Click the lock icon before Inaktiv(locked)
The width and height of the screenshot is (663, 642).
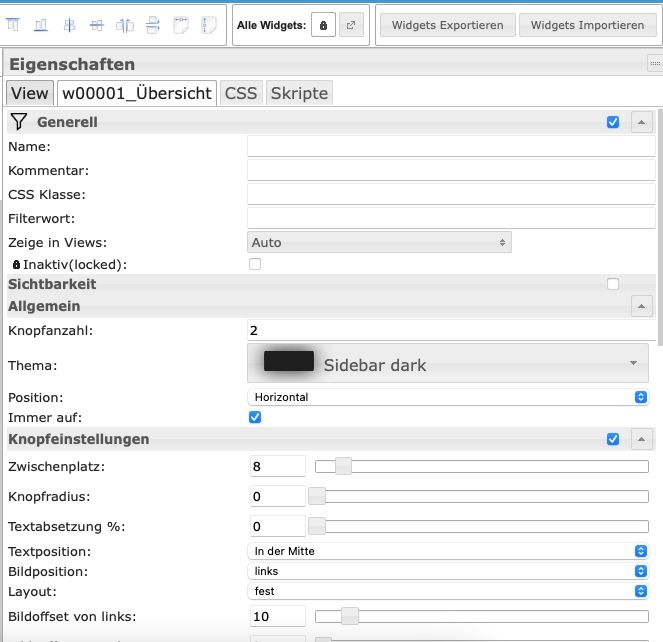click(x=16, y=264)
